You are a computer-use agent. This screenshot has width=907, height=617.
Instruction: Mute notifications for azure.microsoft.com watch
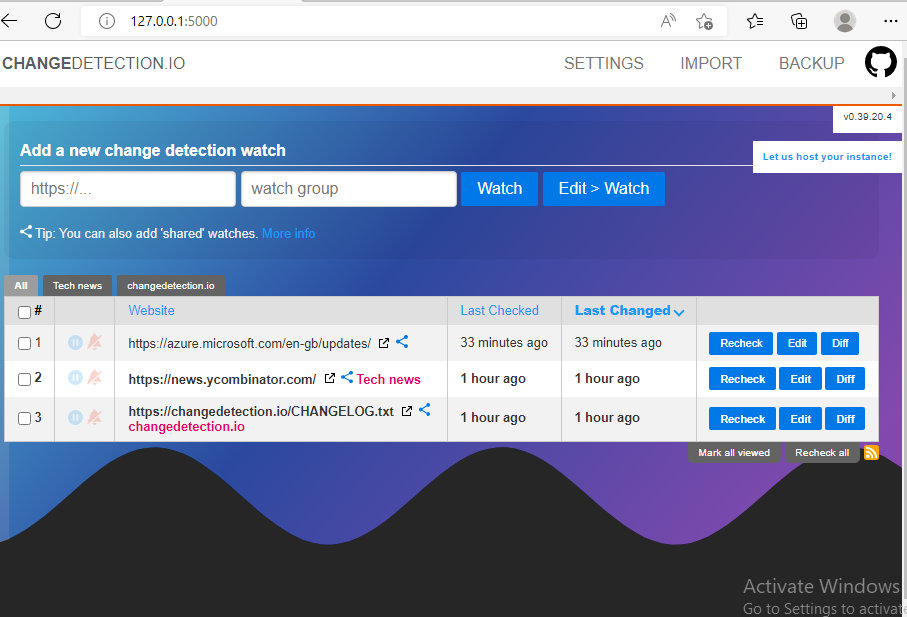click(x=94, y=342)
